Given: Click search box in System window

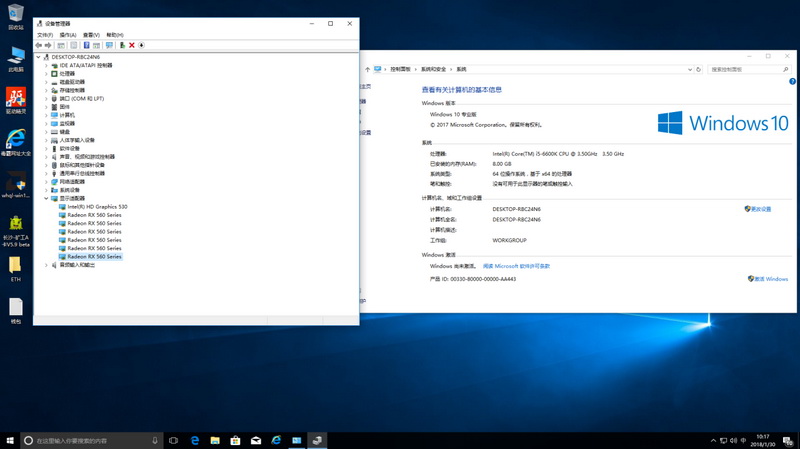Looking at the screenshot, I should pyautogui.click(x=748, y=69).
